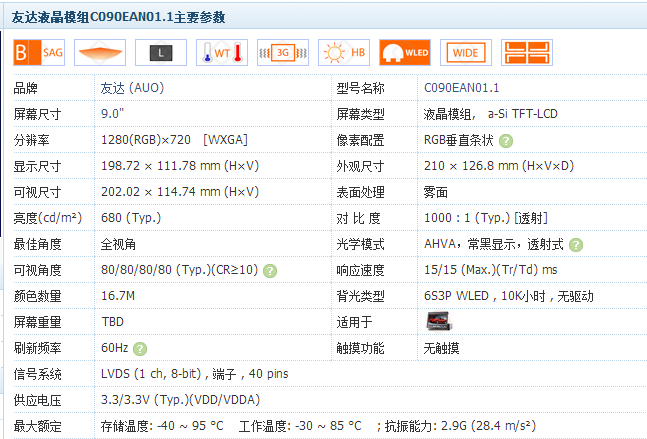Click the WIDE feature icon
This screenshot has height=439, width=647.
(x=465, y=52)
